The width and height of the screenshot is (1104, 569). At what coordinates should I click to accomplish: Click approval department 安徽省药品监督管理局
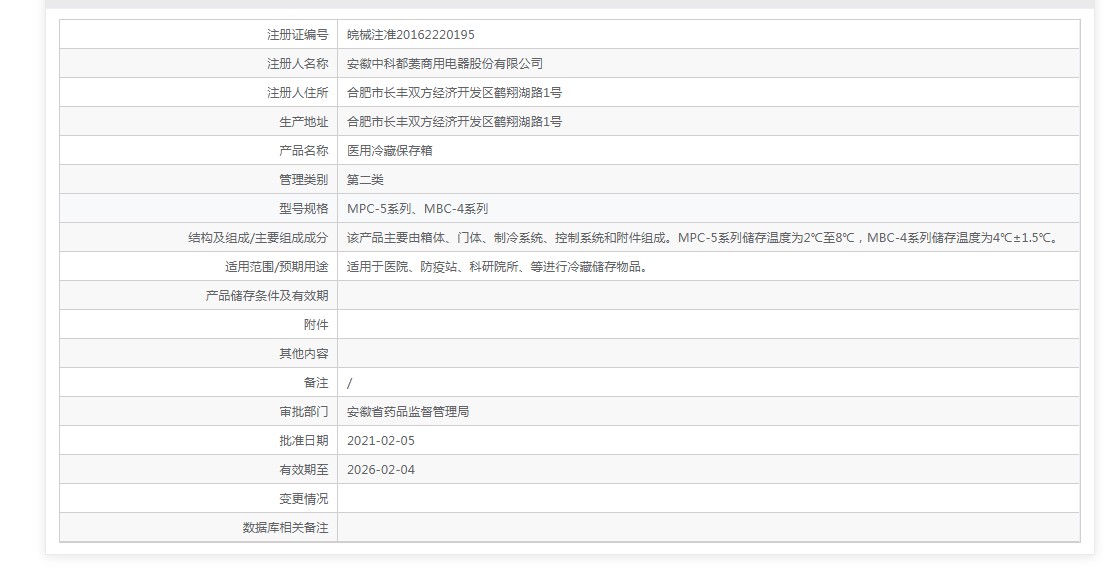click(x=408, y=412)
